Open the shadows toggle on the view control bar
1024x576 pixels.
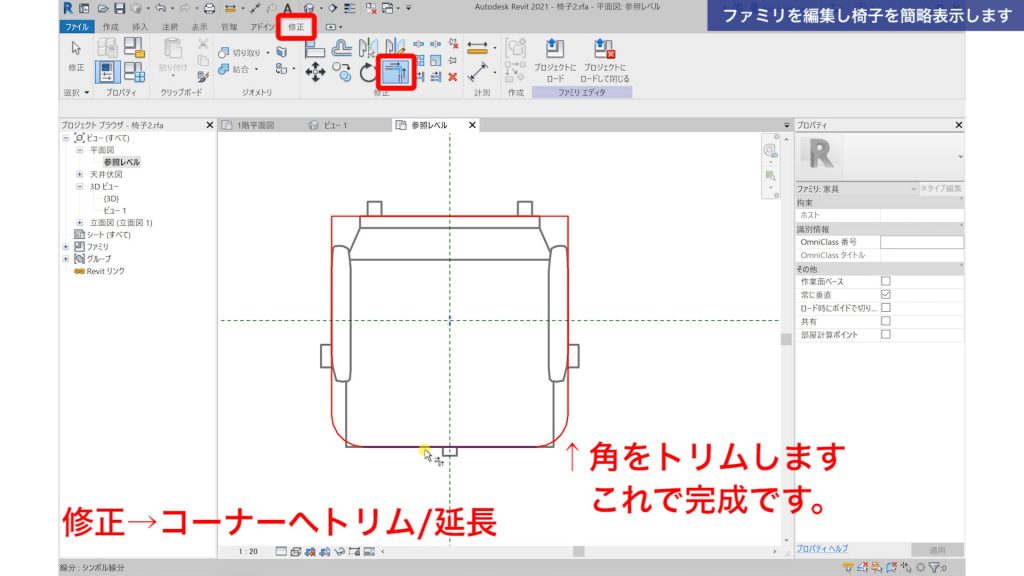pyautogui.click(x=323, y=552)
